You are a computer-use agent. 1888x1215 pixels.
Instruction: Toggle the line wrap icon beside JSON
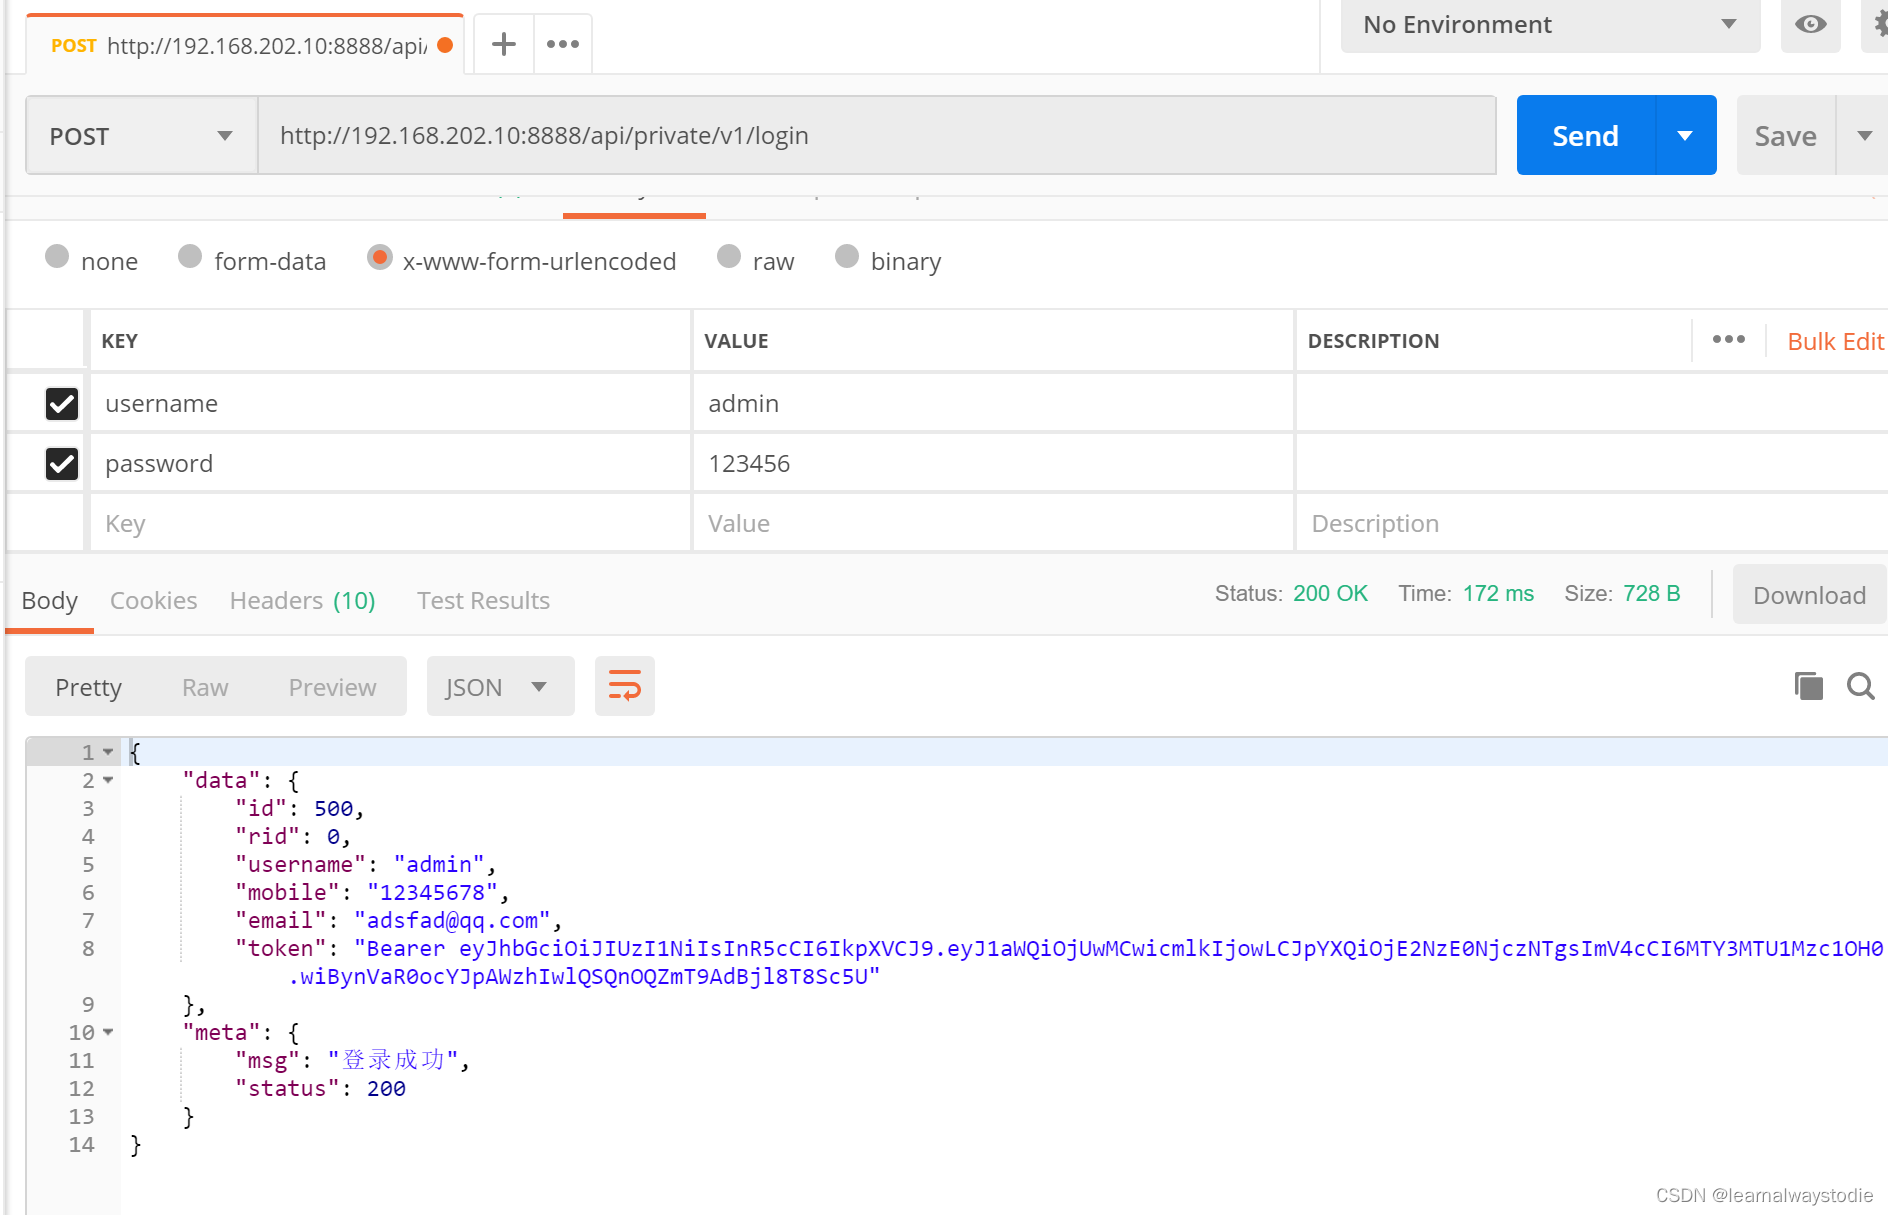coord(624,686)
